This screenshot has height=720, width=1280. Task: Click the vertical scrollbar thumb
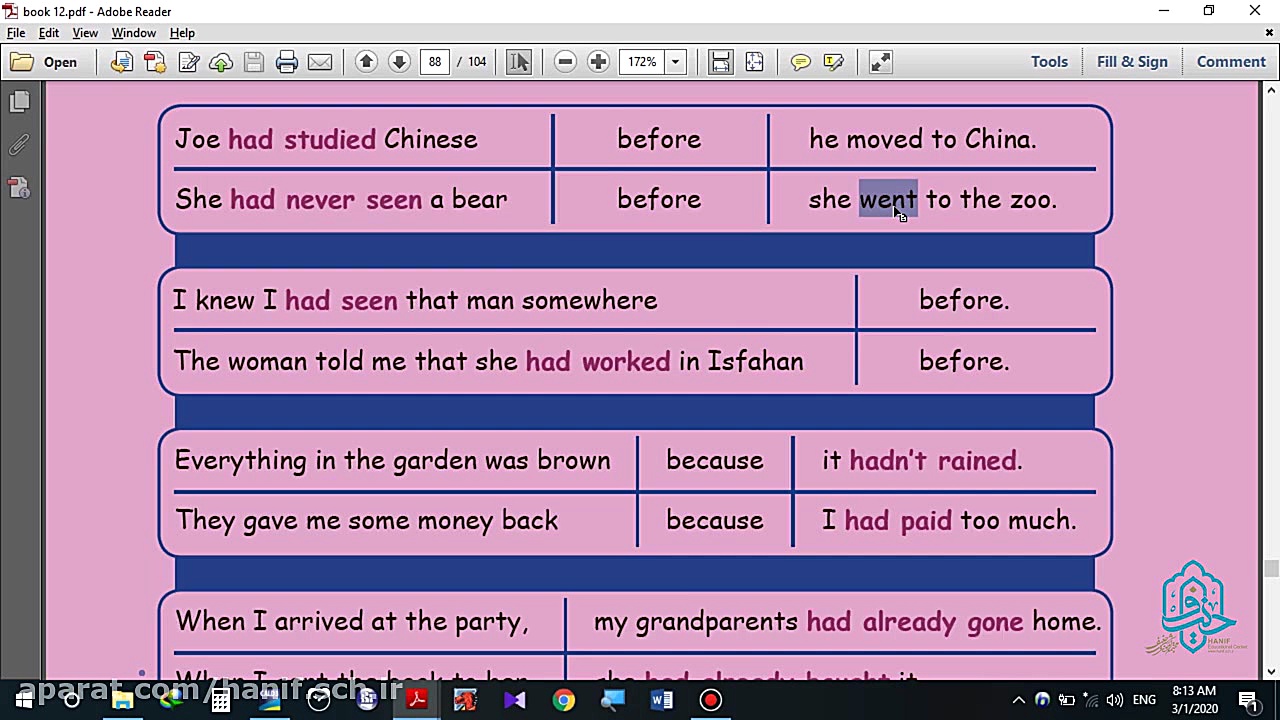coord(1271,570)
